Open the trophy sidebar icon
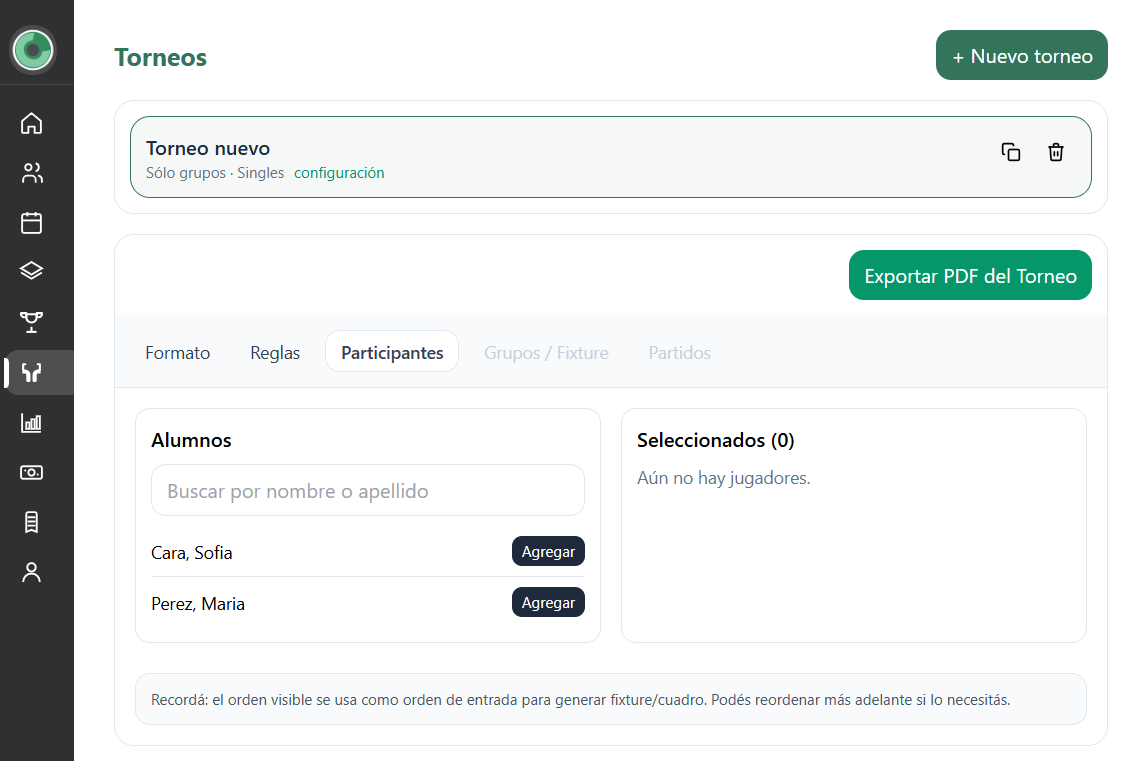1126x761 pixels. point(32,321)
